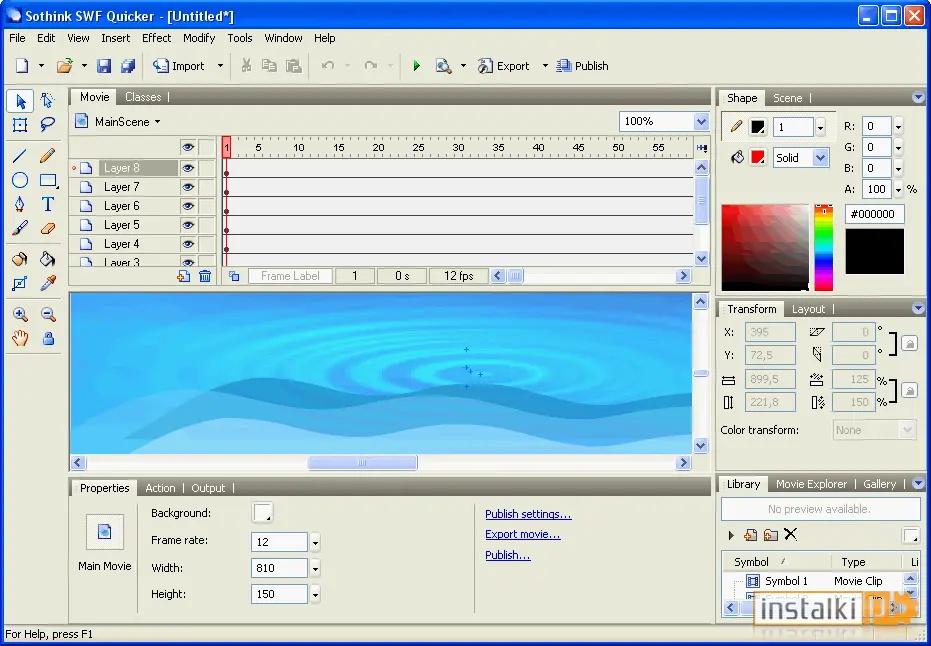This screenshot has width=931, height=646.
Task: Choose the Oval tool
Action: click(20, 180)
